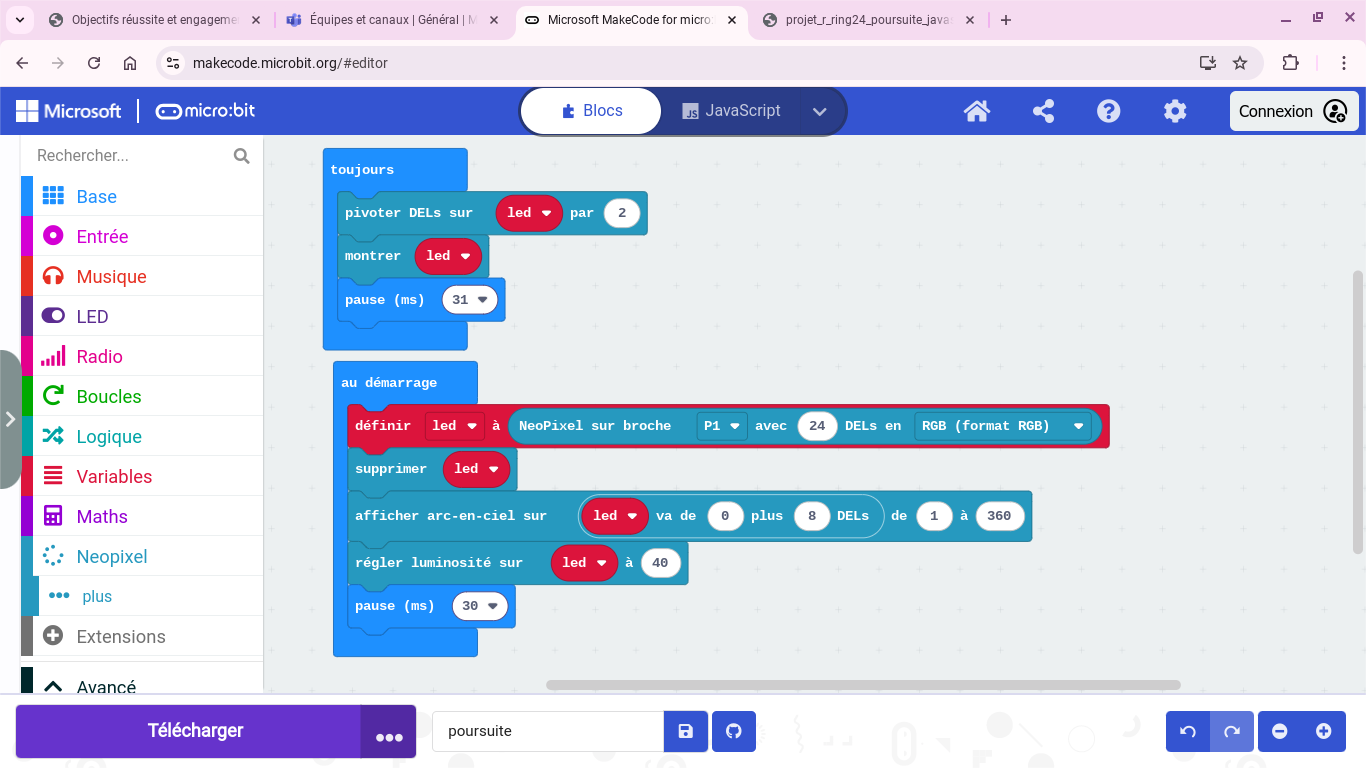Focus the Rechercher search field
Screen dimensions: 1366x768
(130, 155)
